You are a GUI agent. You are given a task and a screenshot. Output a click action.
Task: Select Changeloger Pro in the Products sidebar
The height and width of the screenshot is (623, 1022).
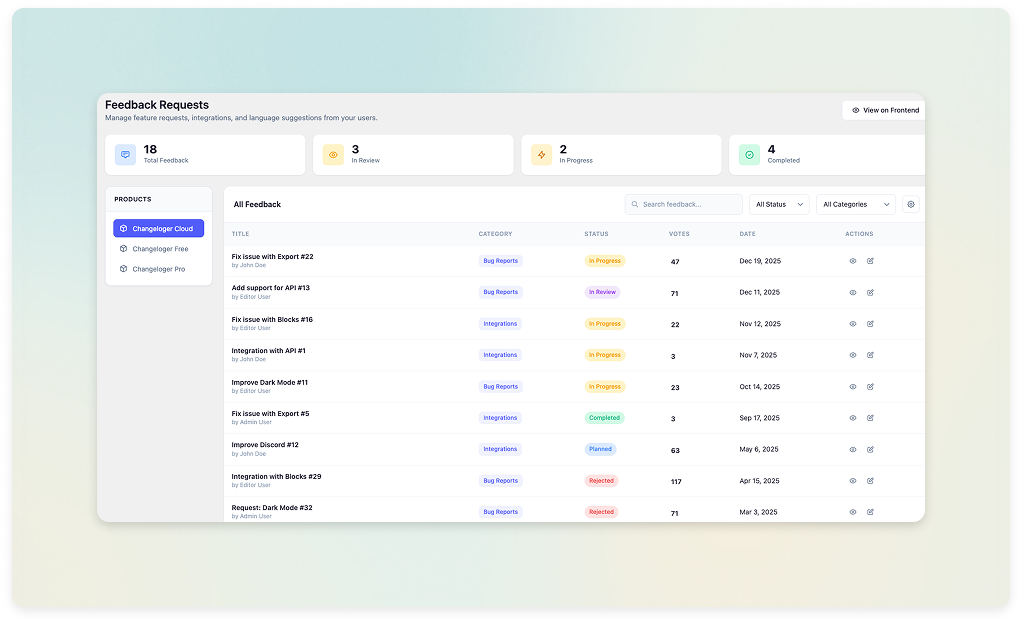pos(158,268)
